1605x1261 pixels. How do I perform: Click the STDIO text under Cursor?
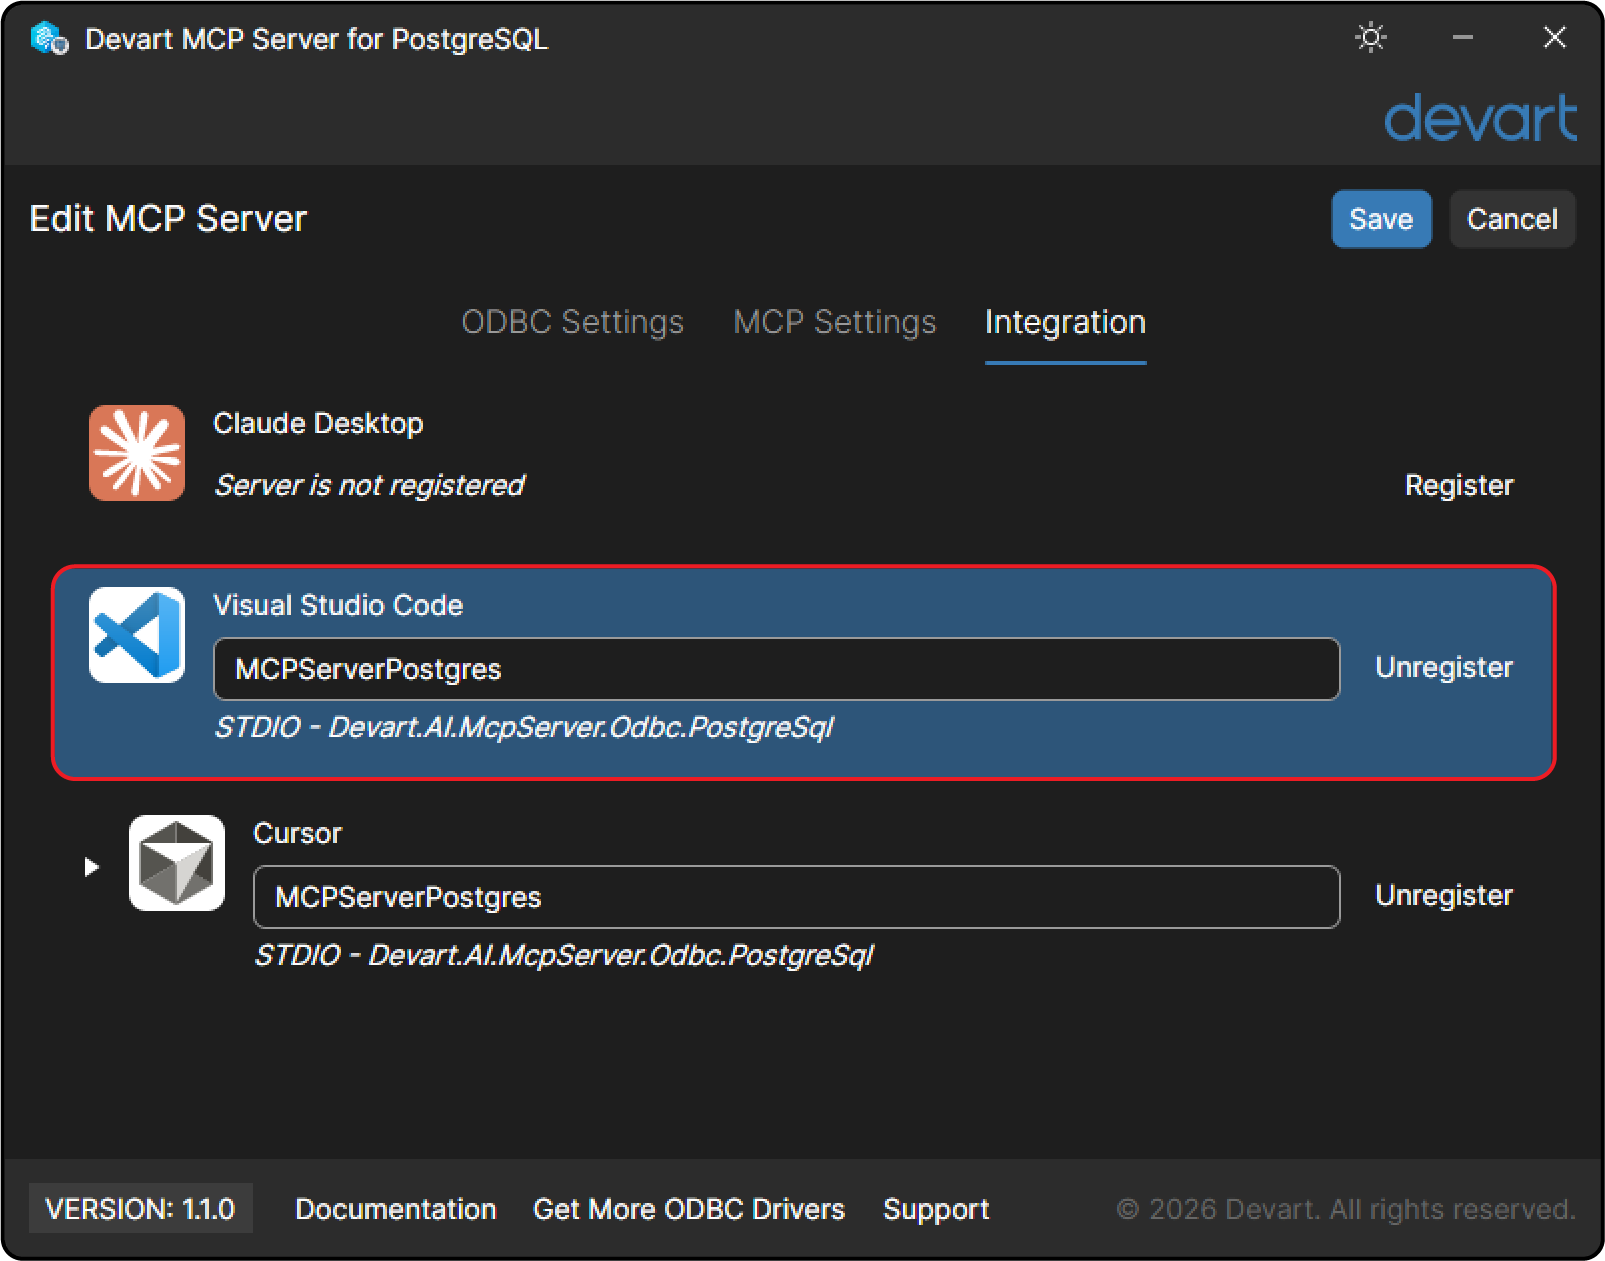coord(563,955)
